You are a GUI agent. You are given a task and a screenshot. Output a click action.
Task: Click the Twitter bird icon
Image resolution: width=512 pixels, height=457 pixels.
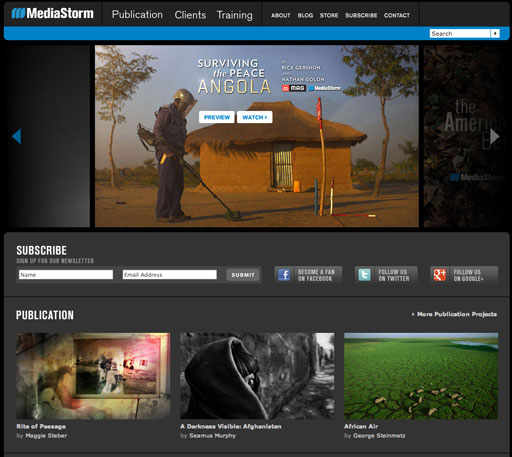point(364,275)
